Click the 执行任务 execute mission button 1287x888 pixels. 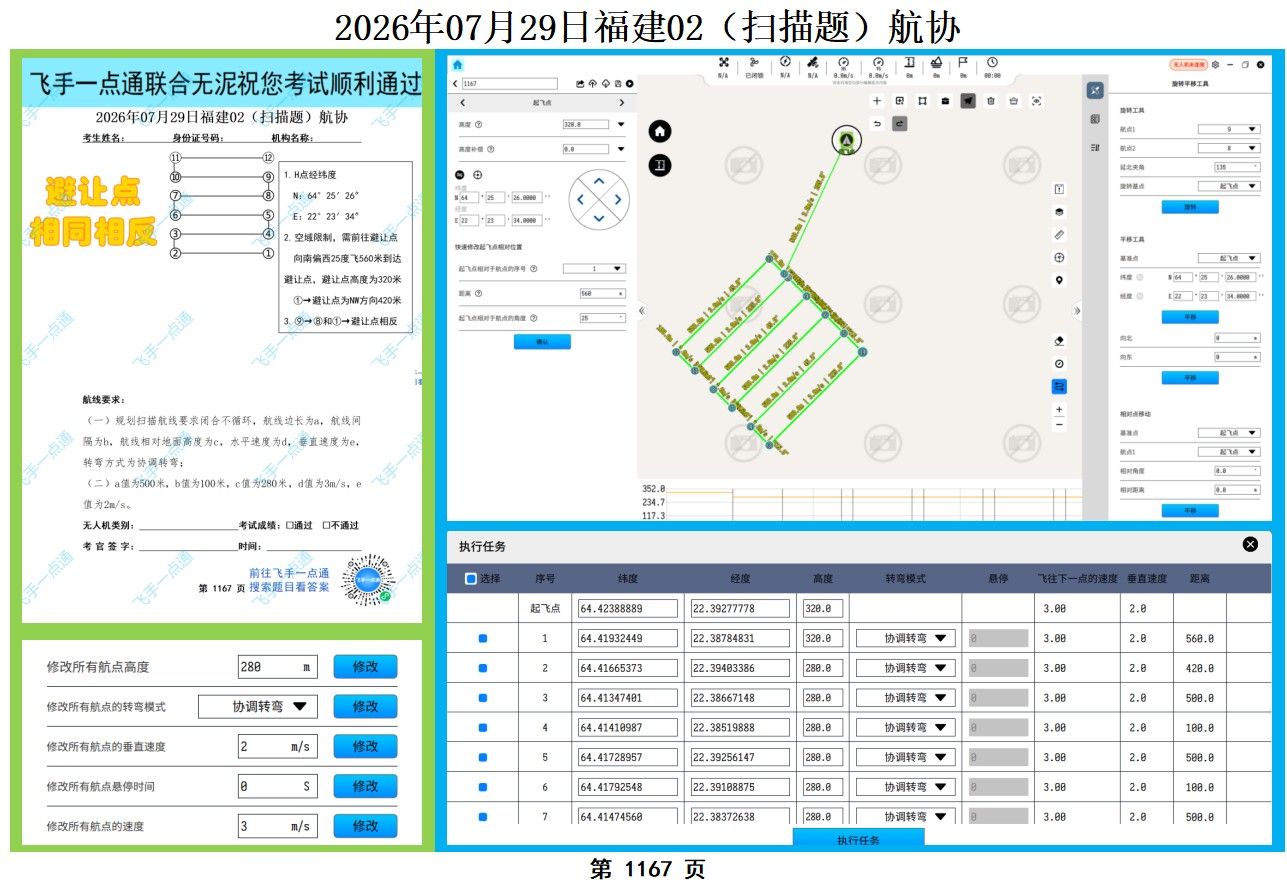click(858, 840)
